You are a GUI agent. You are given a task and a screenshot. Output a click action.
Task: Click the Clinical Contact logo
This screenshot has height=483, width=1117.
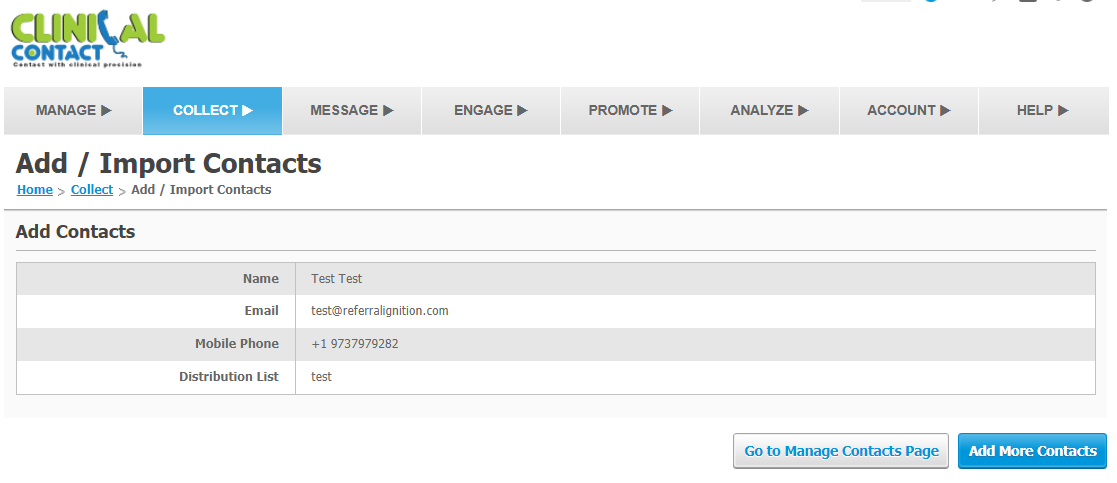tap(88, 39)
